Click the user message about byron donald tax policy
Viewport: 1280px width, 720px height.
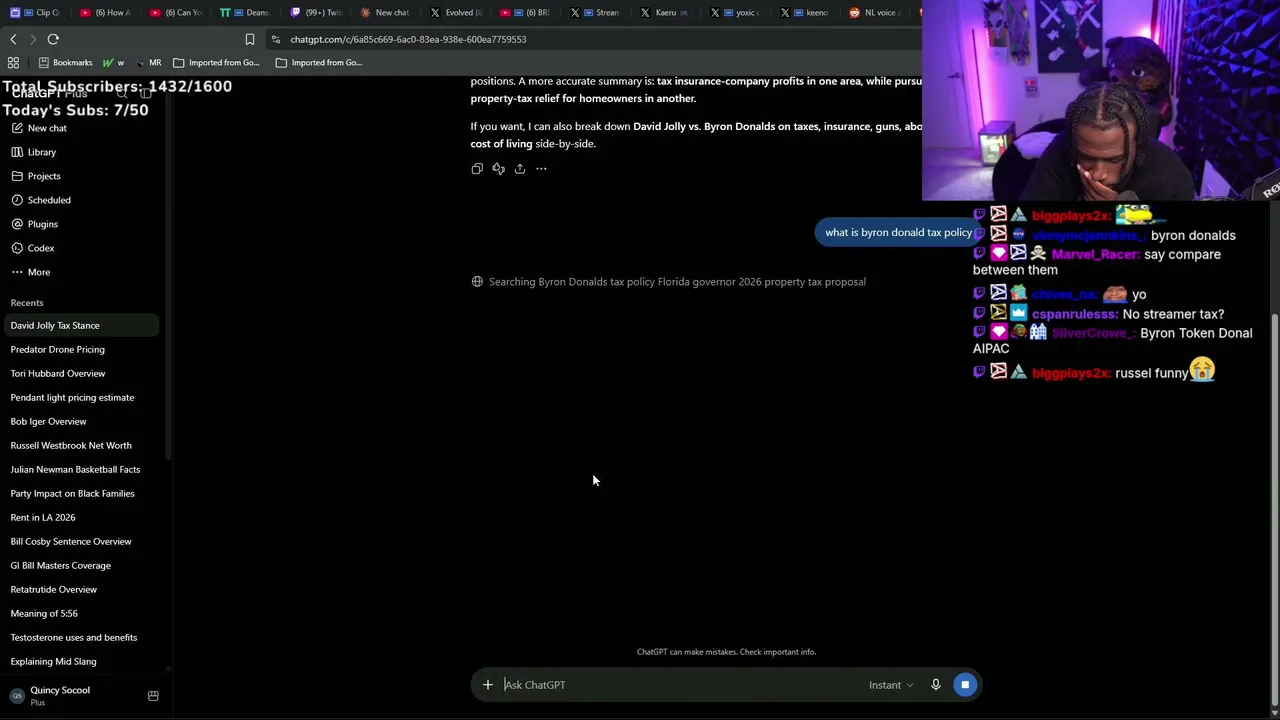click(898, 232)
